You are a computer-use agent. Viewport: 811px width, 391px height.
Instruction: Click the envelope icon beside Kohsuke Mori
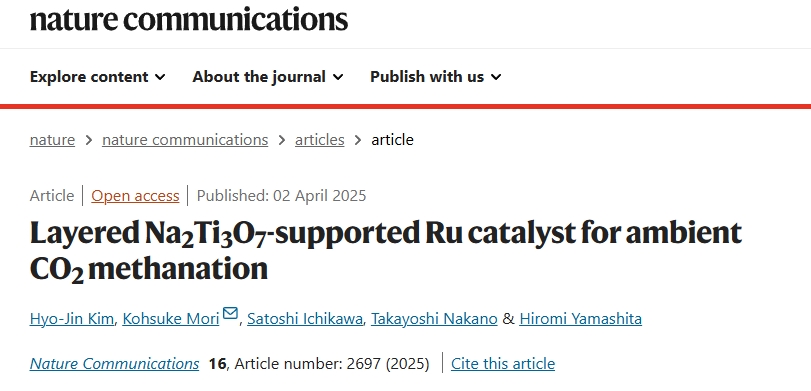(x=230, y=313)
